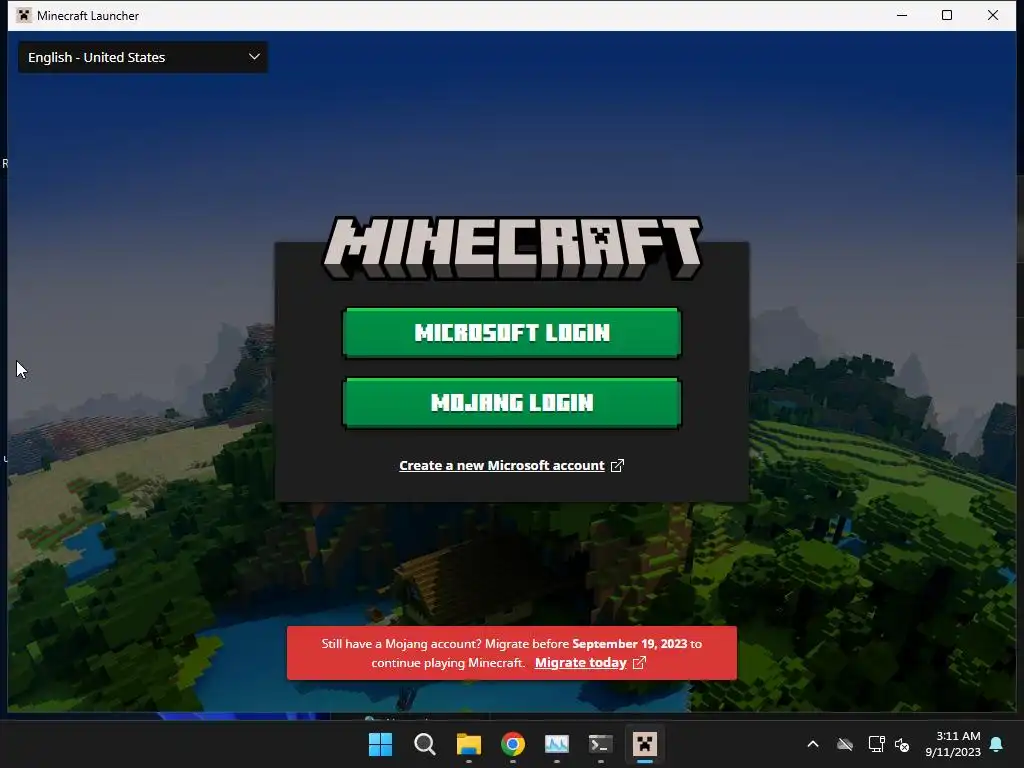Click the Mojang migration warning banner text
This screenshot has width=1024, height=768.
[x=512, y=653]
